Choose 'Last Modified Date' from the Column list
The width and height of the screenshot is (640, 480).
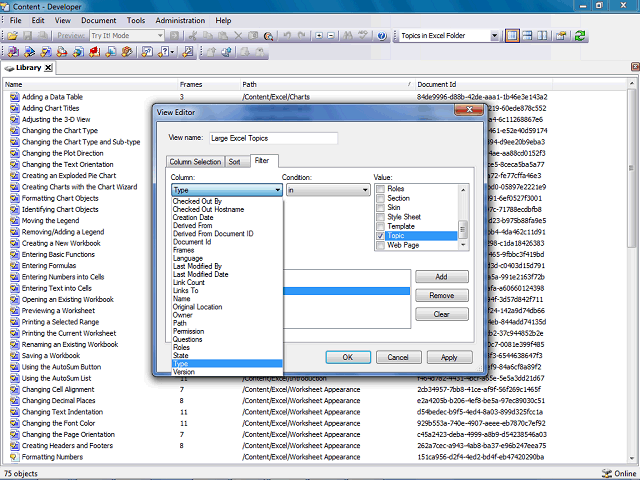click(x=227, y=275)
